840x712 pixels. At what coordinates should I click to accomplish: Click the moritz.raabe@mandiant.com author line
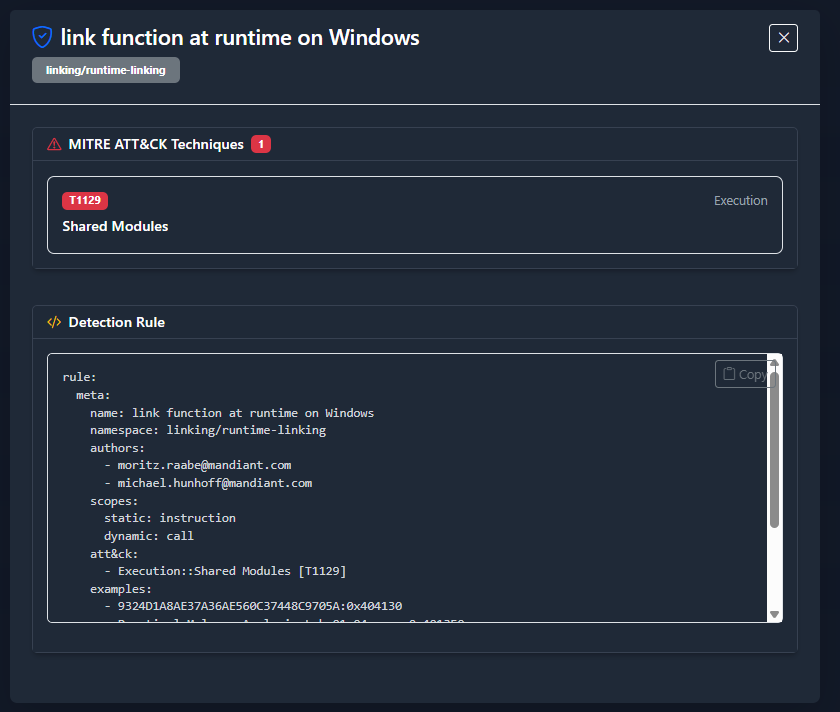click(198, 465)
